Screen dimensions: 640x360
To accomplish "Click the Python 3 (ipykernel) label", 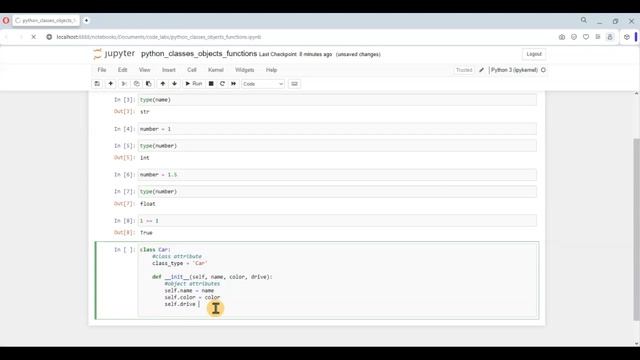I will [514, 70].
